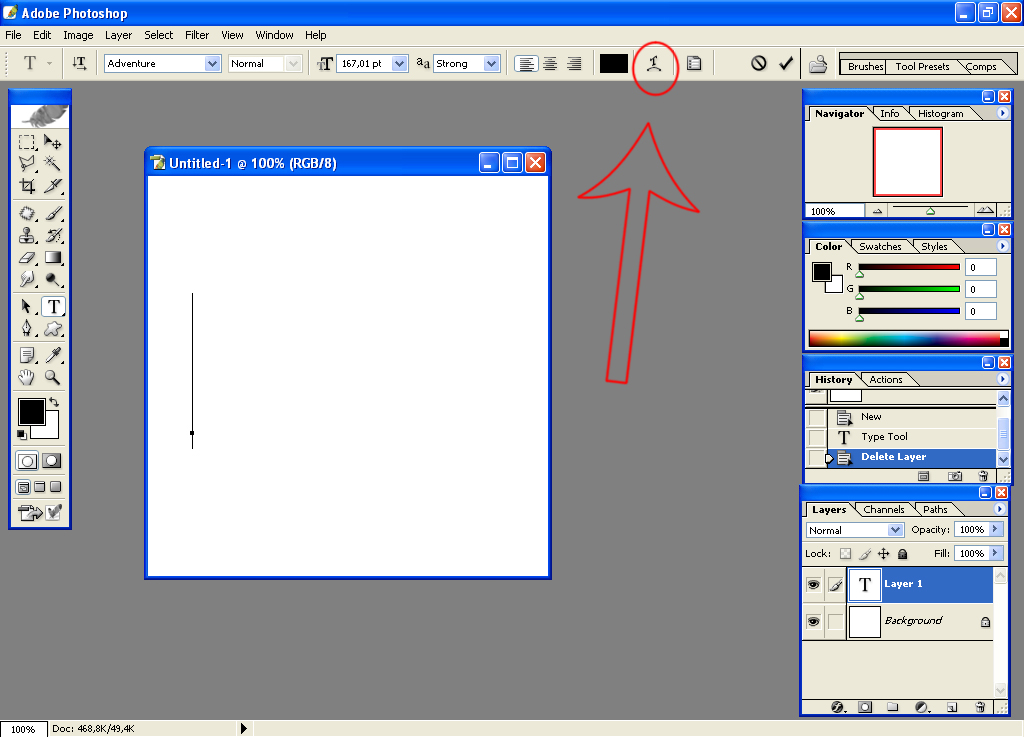This screenshot has height=737, width=1024.
Task: Swap foreground and background colors
Action: [x=54, y=402]
